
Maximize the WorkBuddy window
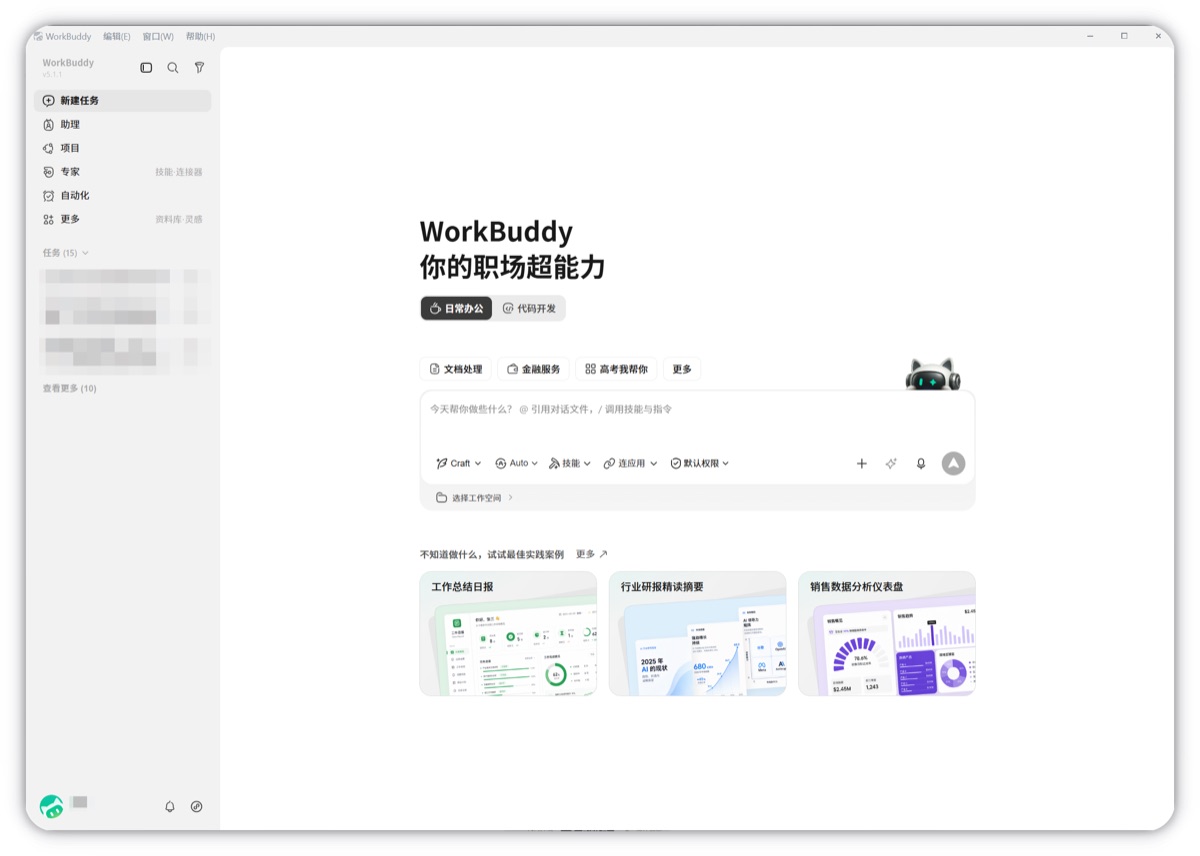pos(1124,36)
